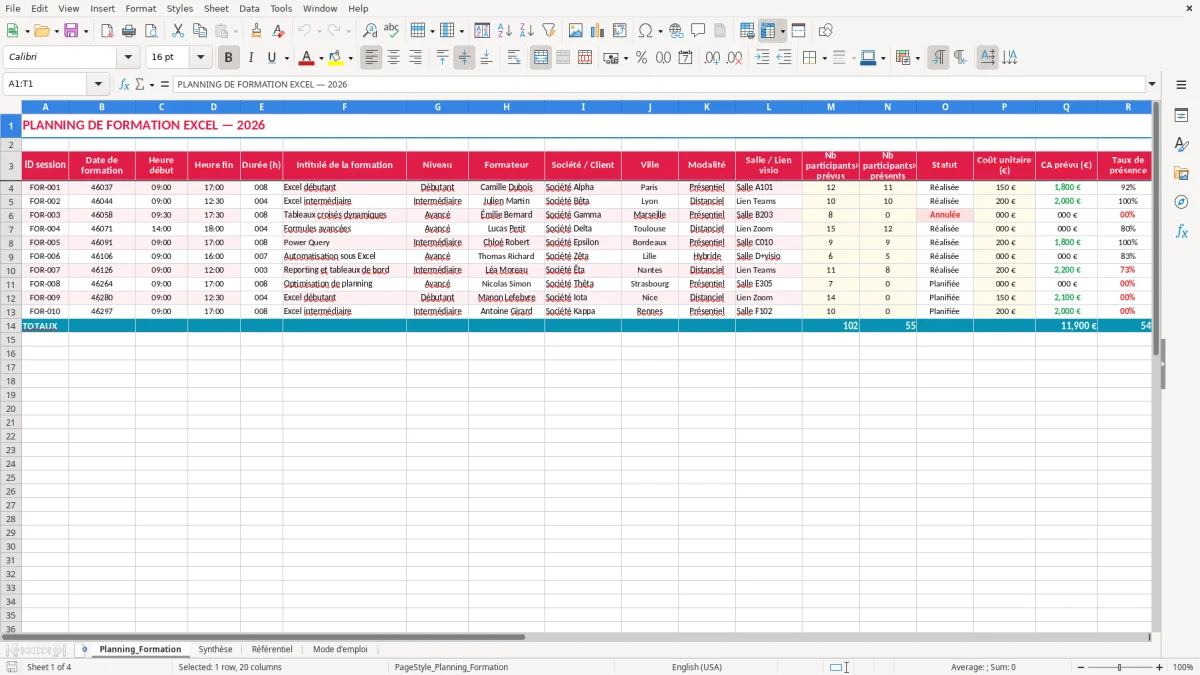This screenshot has width=1200, height=675.
Task: Click the Sort Descending icon
Action: tap(527, 31)
